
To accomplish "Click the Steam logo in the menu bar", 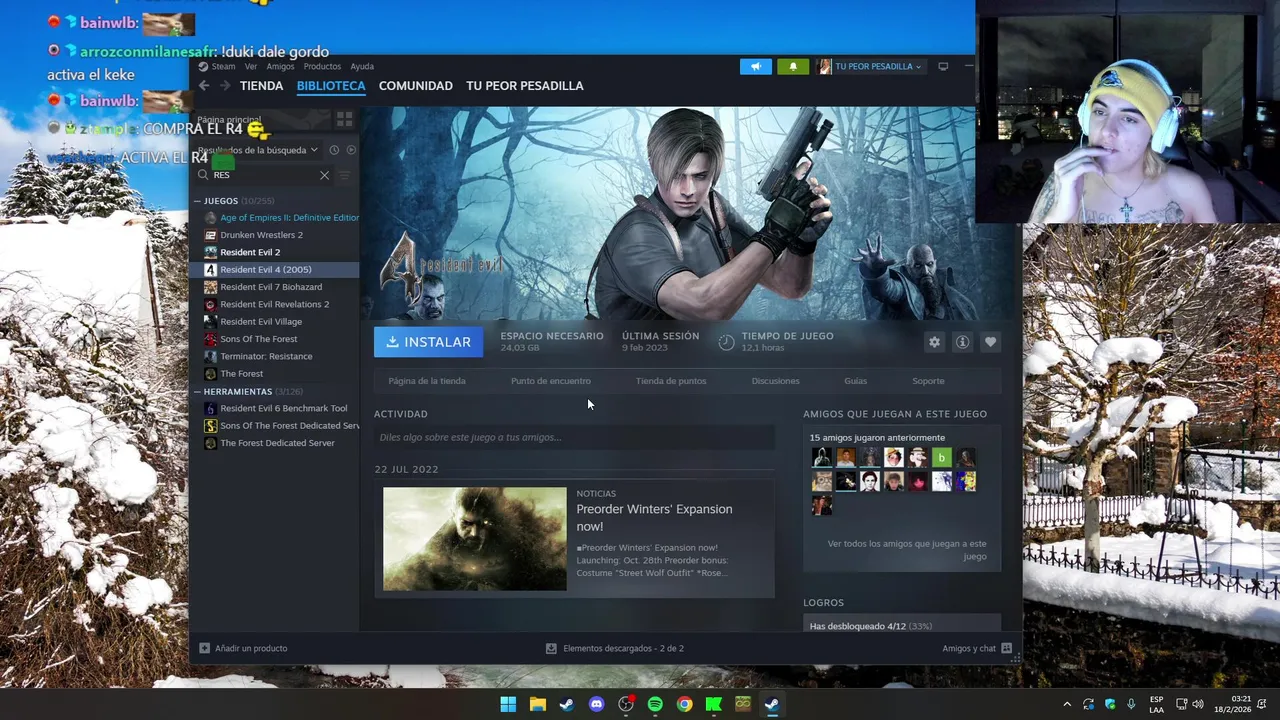I will 203,67.
